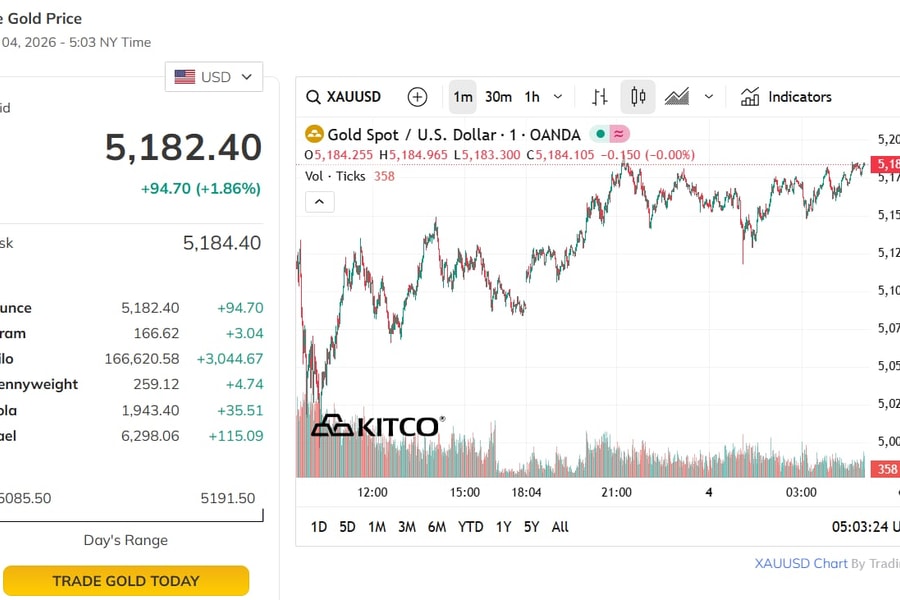Open the USD currency dropdown
The width and height of the screenshot is (900, 600).
coord(214,77)
